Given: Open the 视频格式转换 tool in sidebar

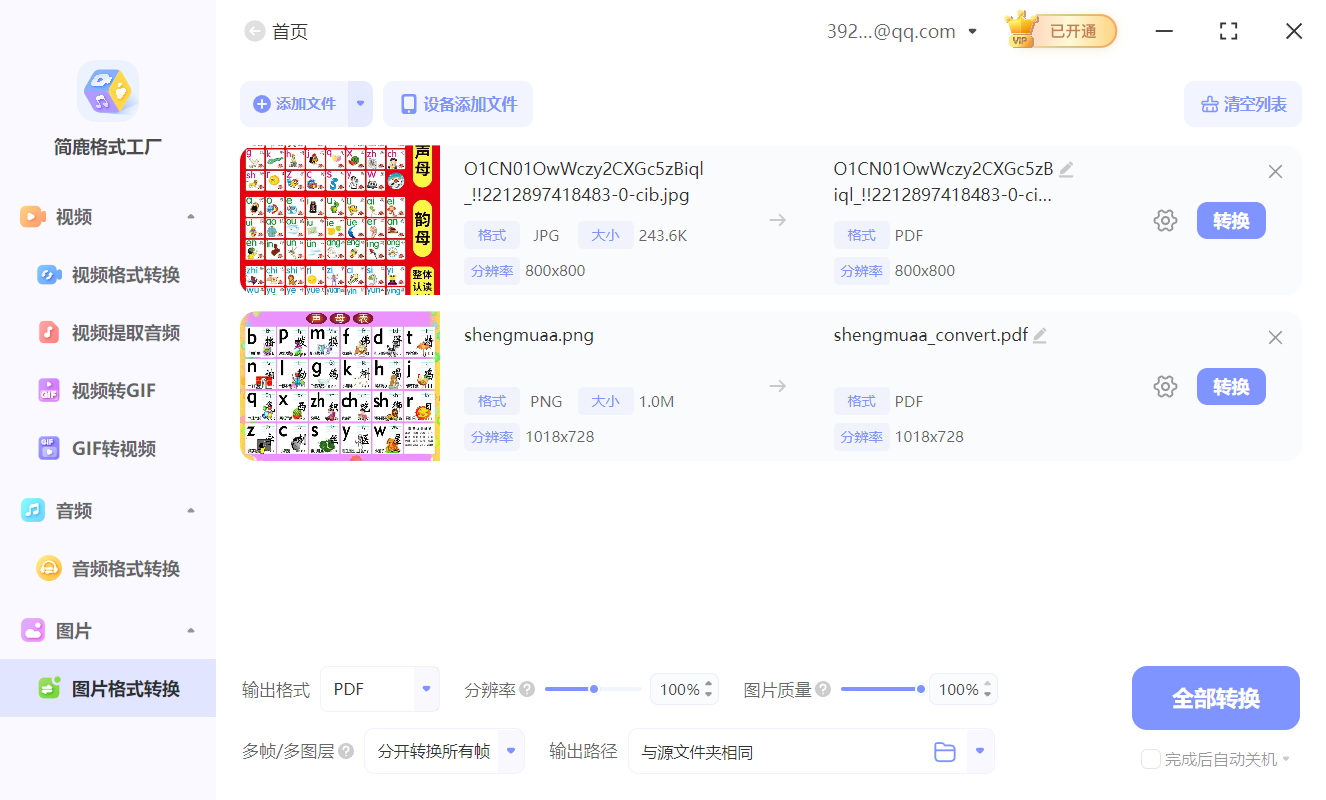Looking at the screenshot, I should (111, 274).
